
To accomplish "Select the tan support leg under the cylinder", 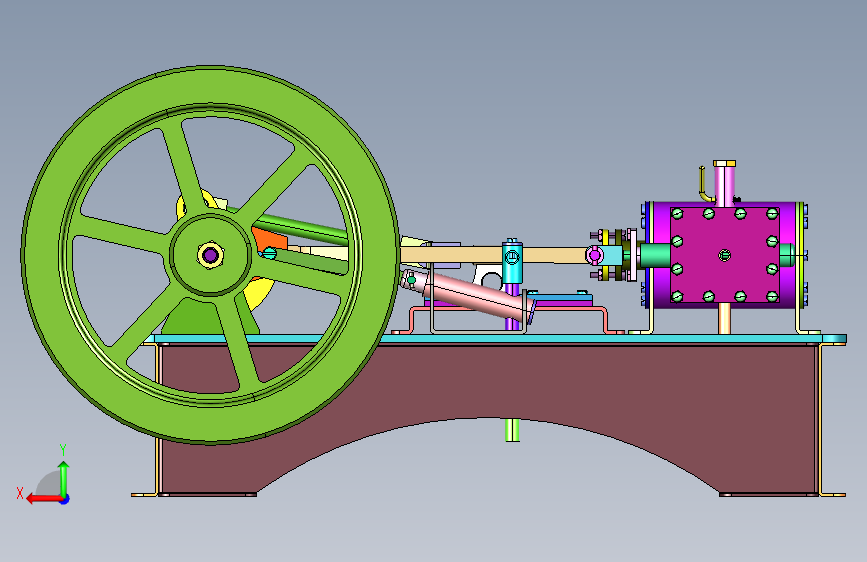I will (724, 319).
